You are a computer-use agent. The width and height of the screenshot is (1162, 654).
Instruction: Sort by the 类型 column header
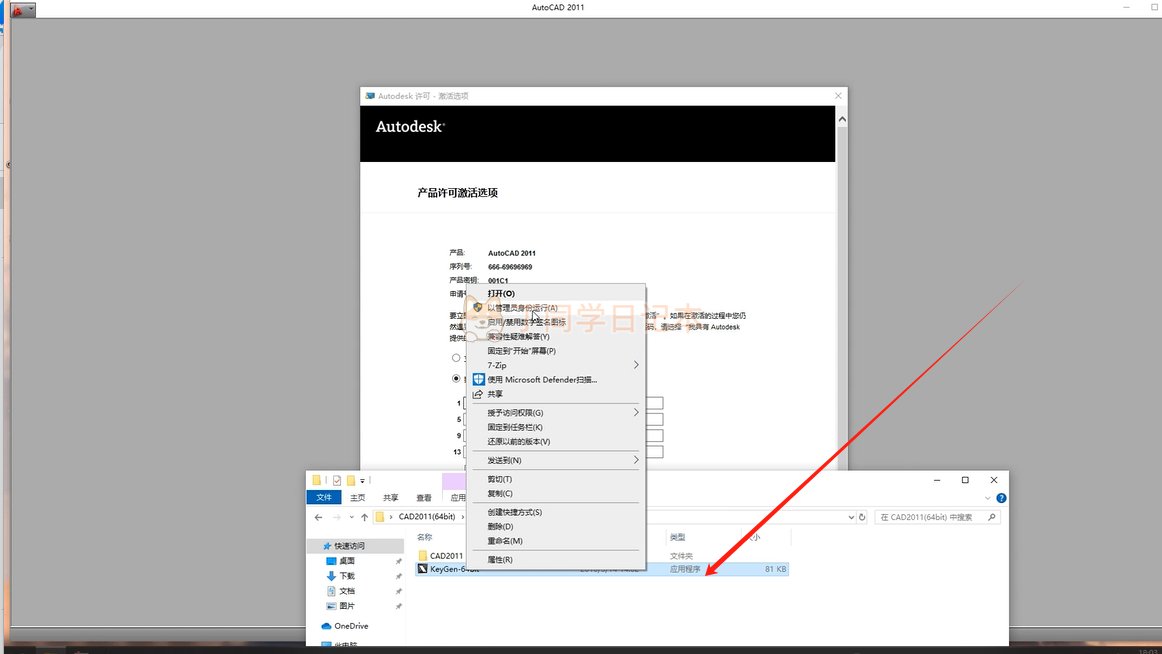point(677,537)
